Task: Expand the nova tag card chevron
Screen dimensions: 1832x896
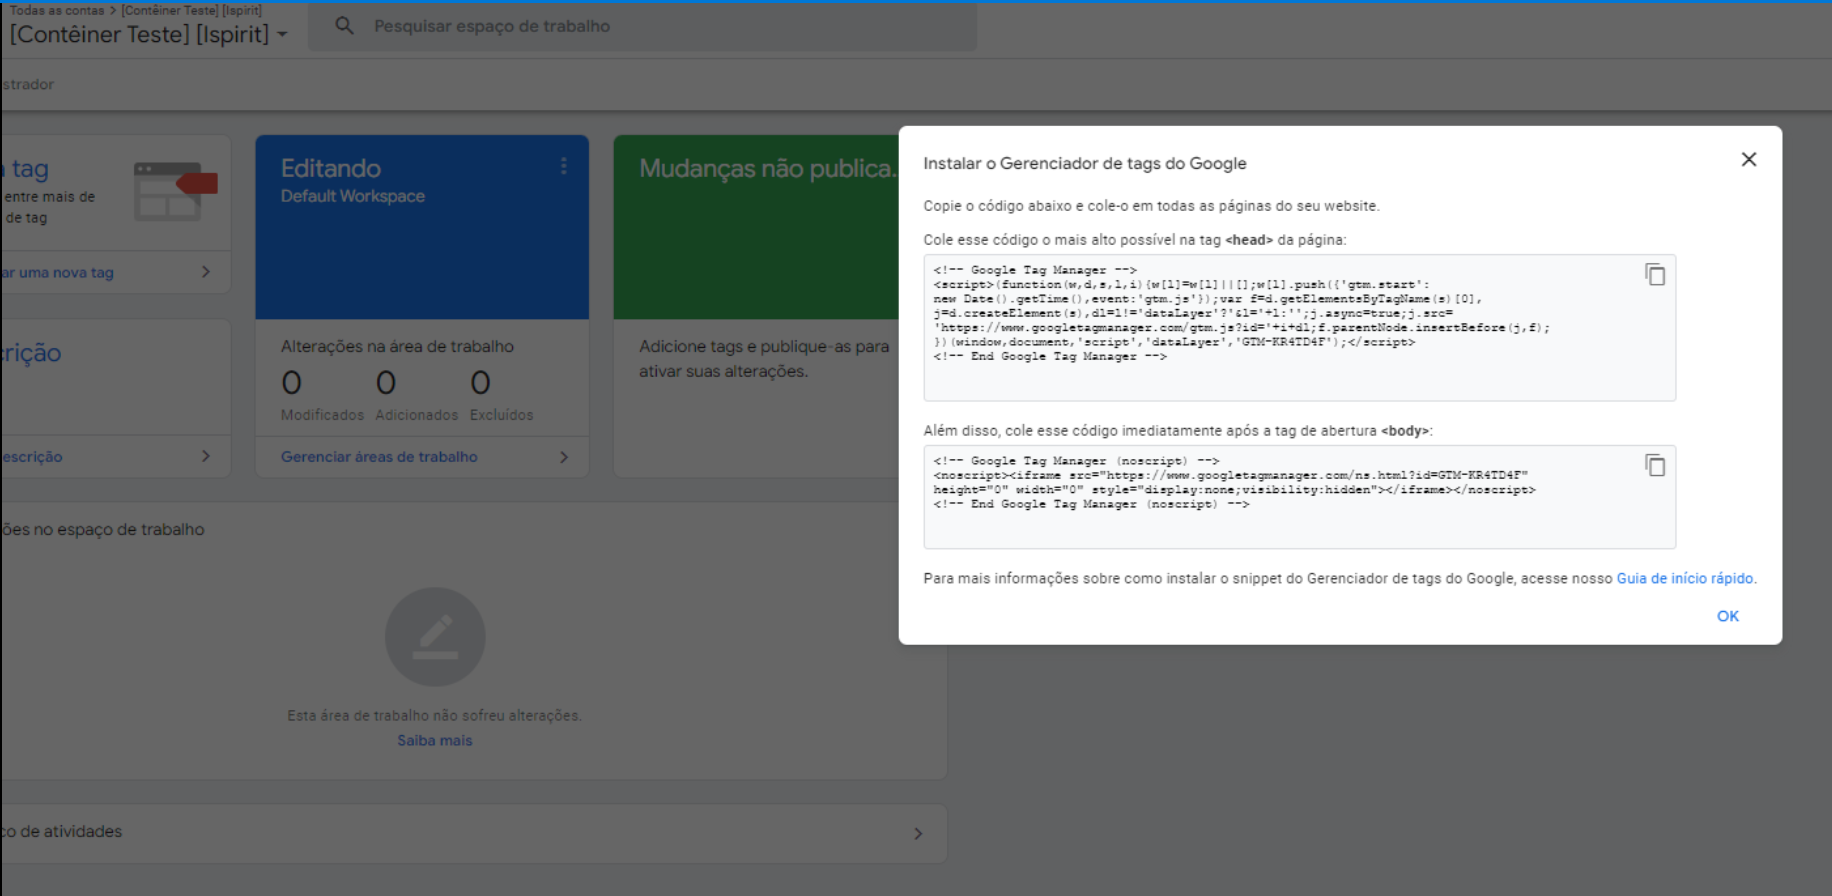Action: pos(206,272)
